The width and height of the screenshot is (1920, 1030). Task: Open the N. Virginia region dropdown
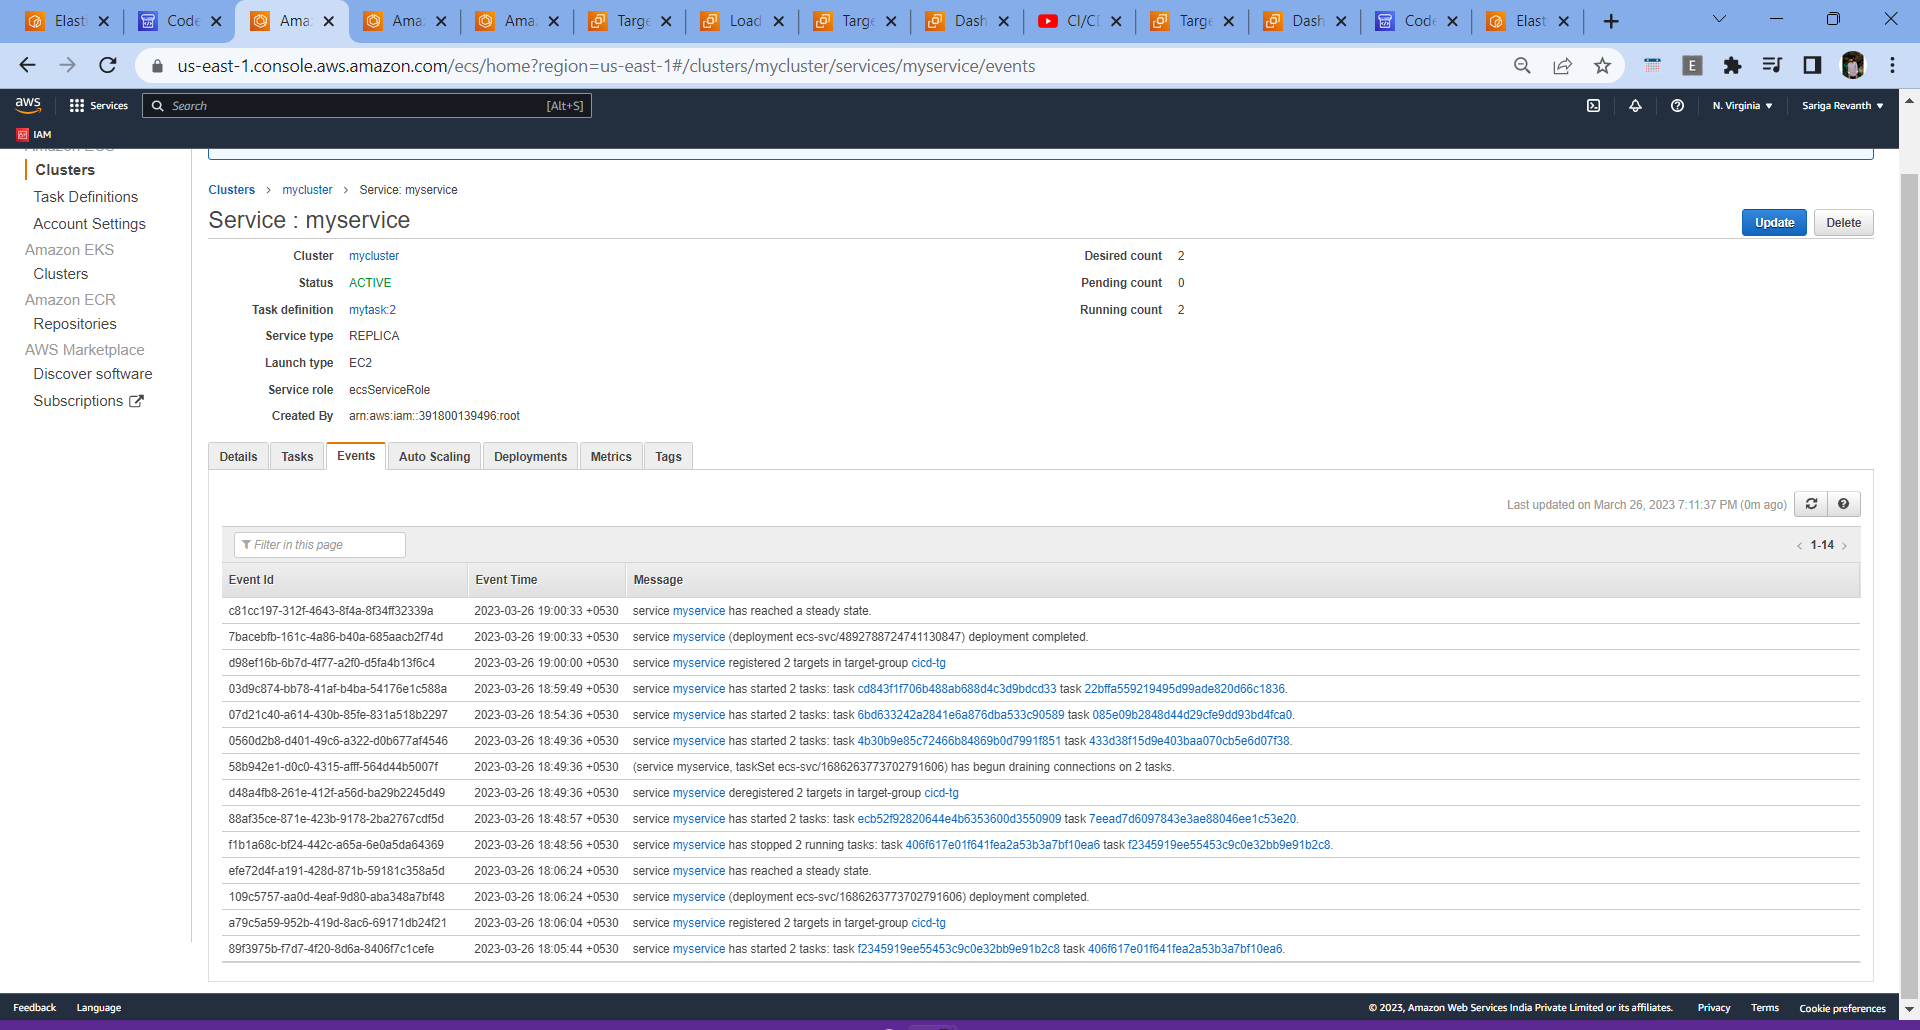(x=1741, y=105)
